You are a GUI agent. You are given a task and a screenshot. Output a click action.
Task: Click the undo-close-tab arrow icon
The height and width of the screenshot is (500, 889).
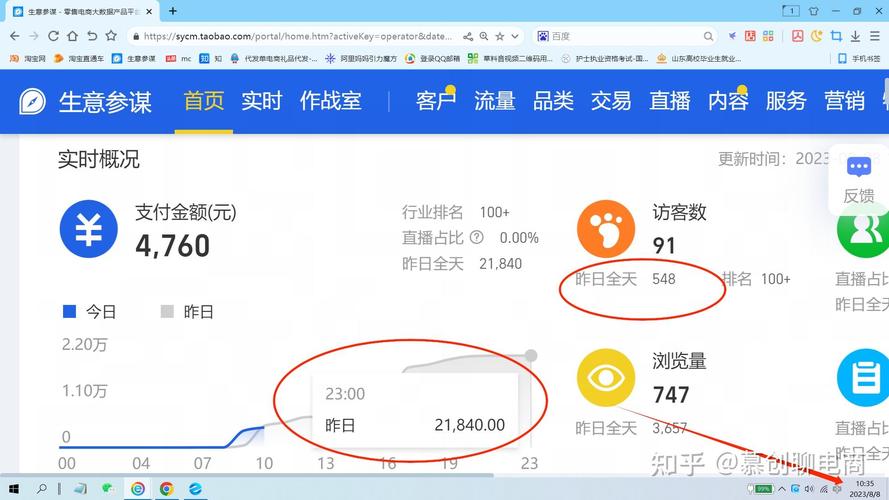92,36
